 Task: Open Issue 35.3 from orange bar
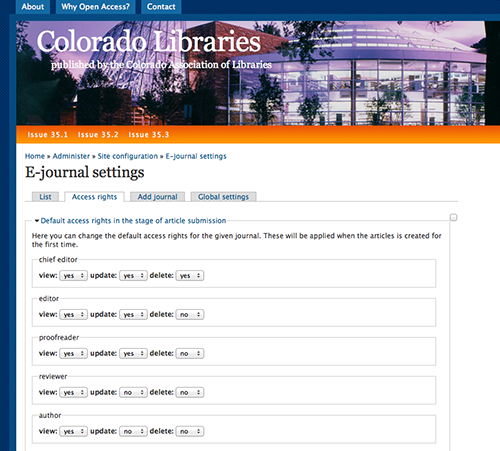149,135
